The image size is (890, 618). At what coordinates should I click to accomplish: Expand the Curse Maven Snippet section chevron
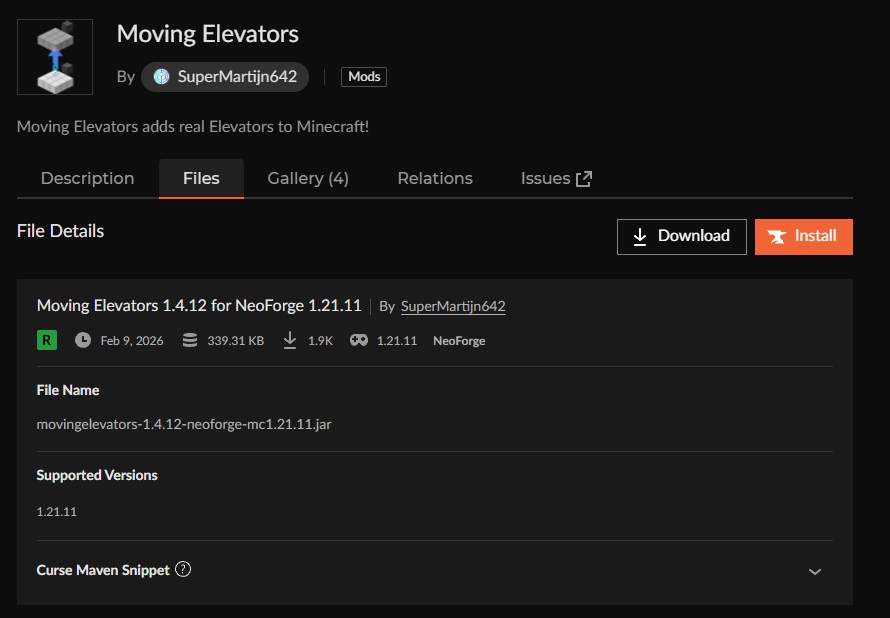click(x=815, y=571)
